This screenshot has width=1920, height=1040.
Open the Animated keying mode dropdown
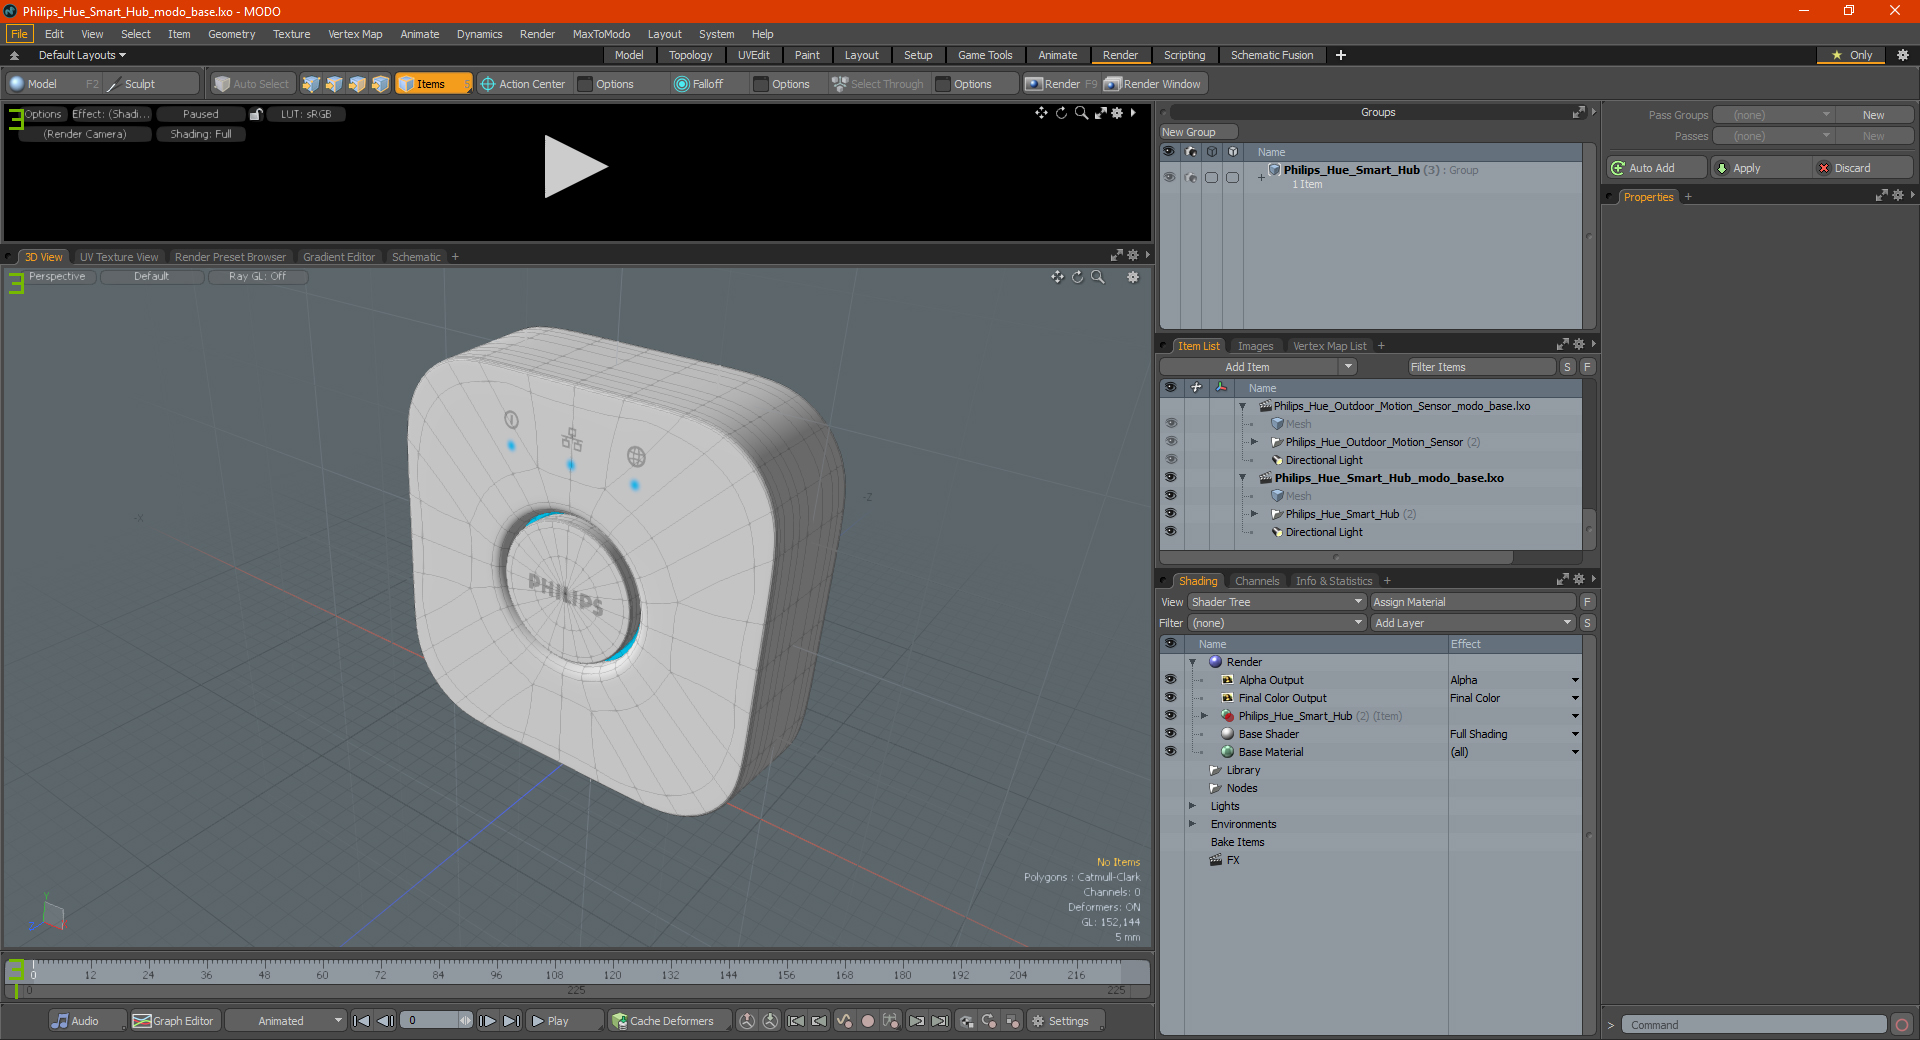click(286, 1021)
